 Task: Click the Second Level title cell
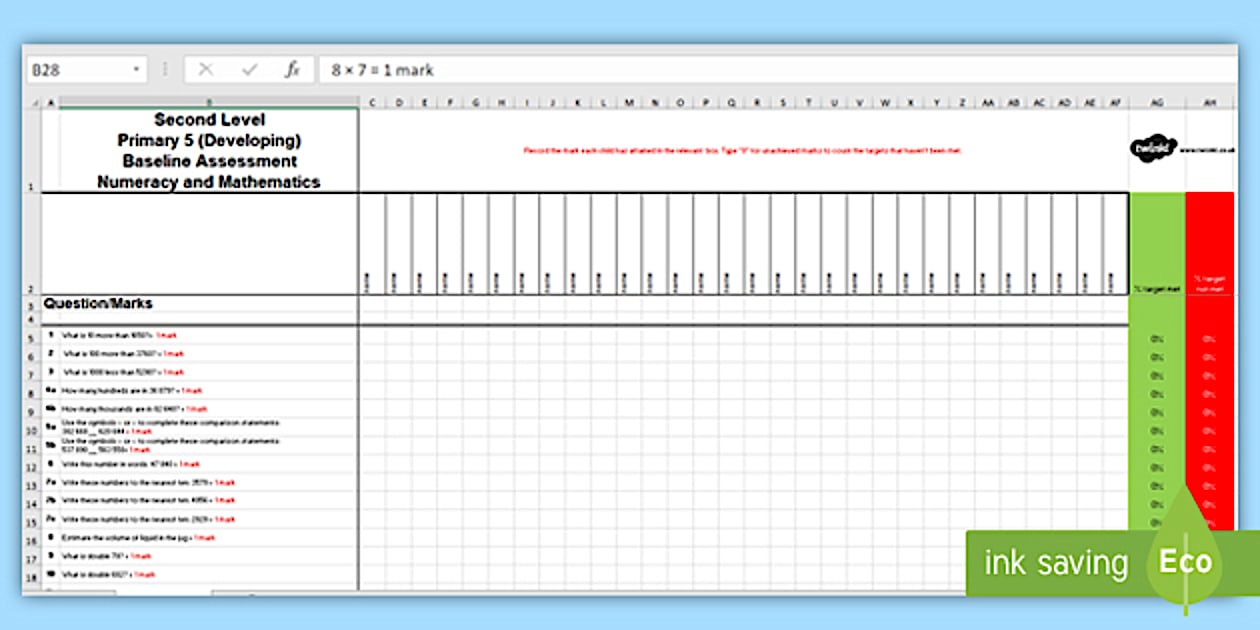(209, 150)
